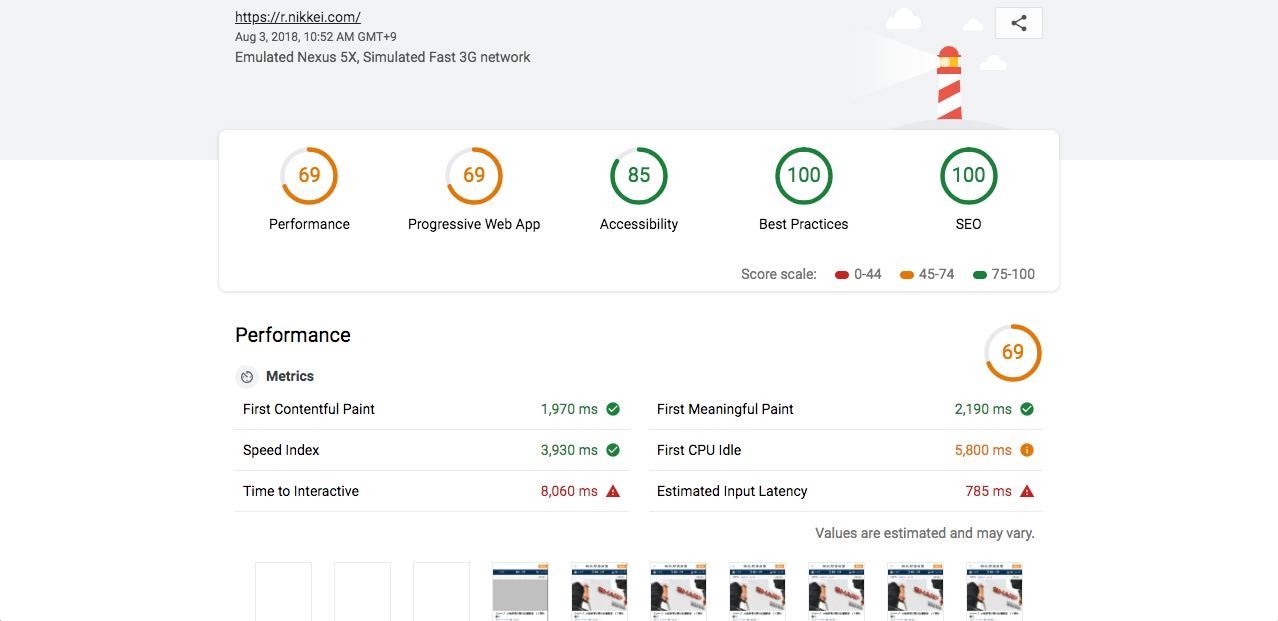Image resolution: width=1278 pixels, height=621 pixels.
Task: Jump to Progressive Web App category label
Action: 474,224
